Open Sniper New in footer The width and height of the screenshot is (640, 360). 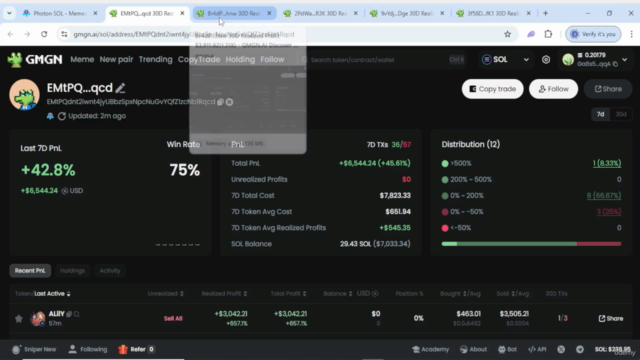click(34, 349)
